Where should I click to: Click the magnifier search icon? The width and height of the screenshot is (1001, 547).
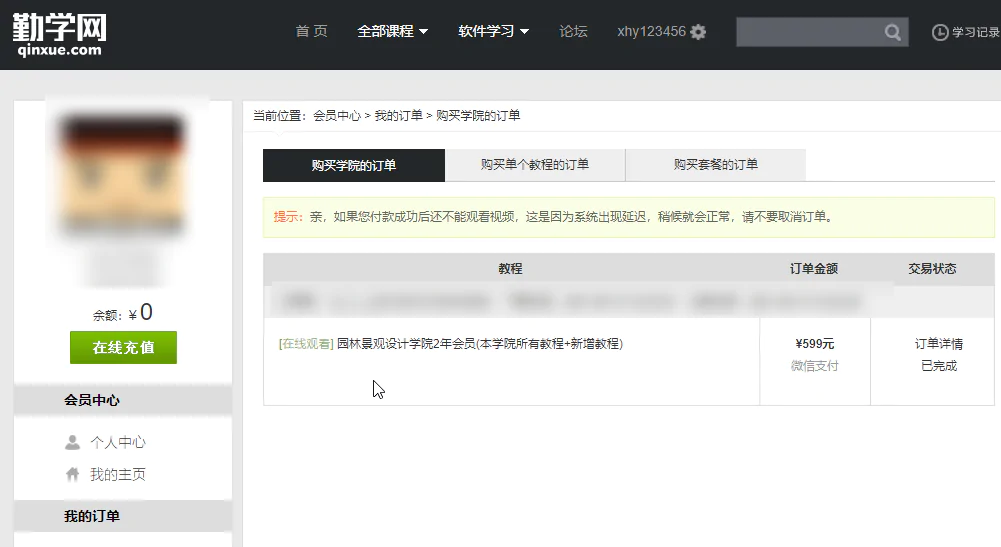click(x=892, y=32)
